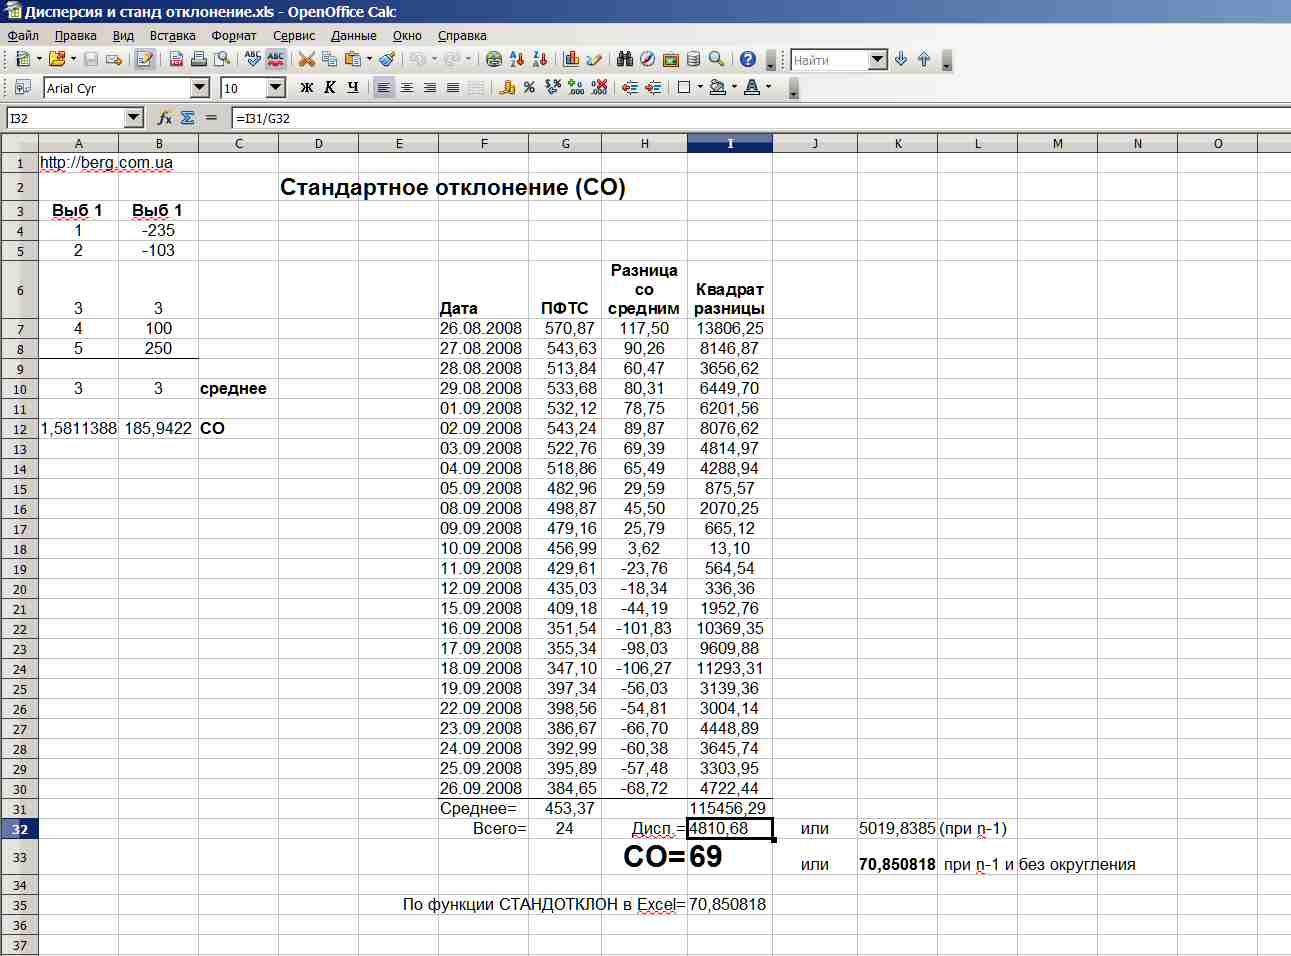Open Find & Replace binoculars
The image size is (1291, 956).
coord(625,60)
